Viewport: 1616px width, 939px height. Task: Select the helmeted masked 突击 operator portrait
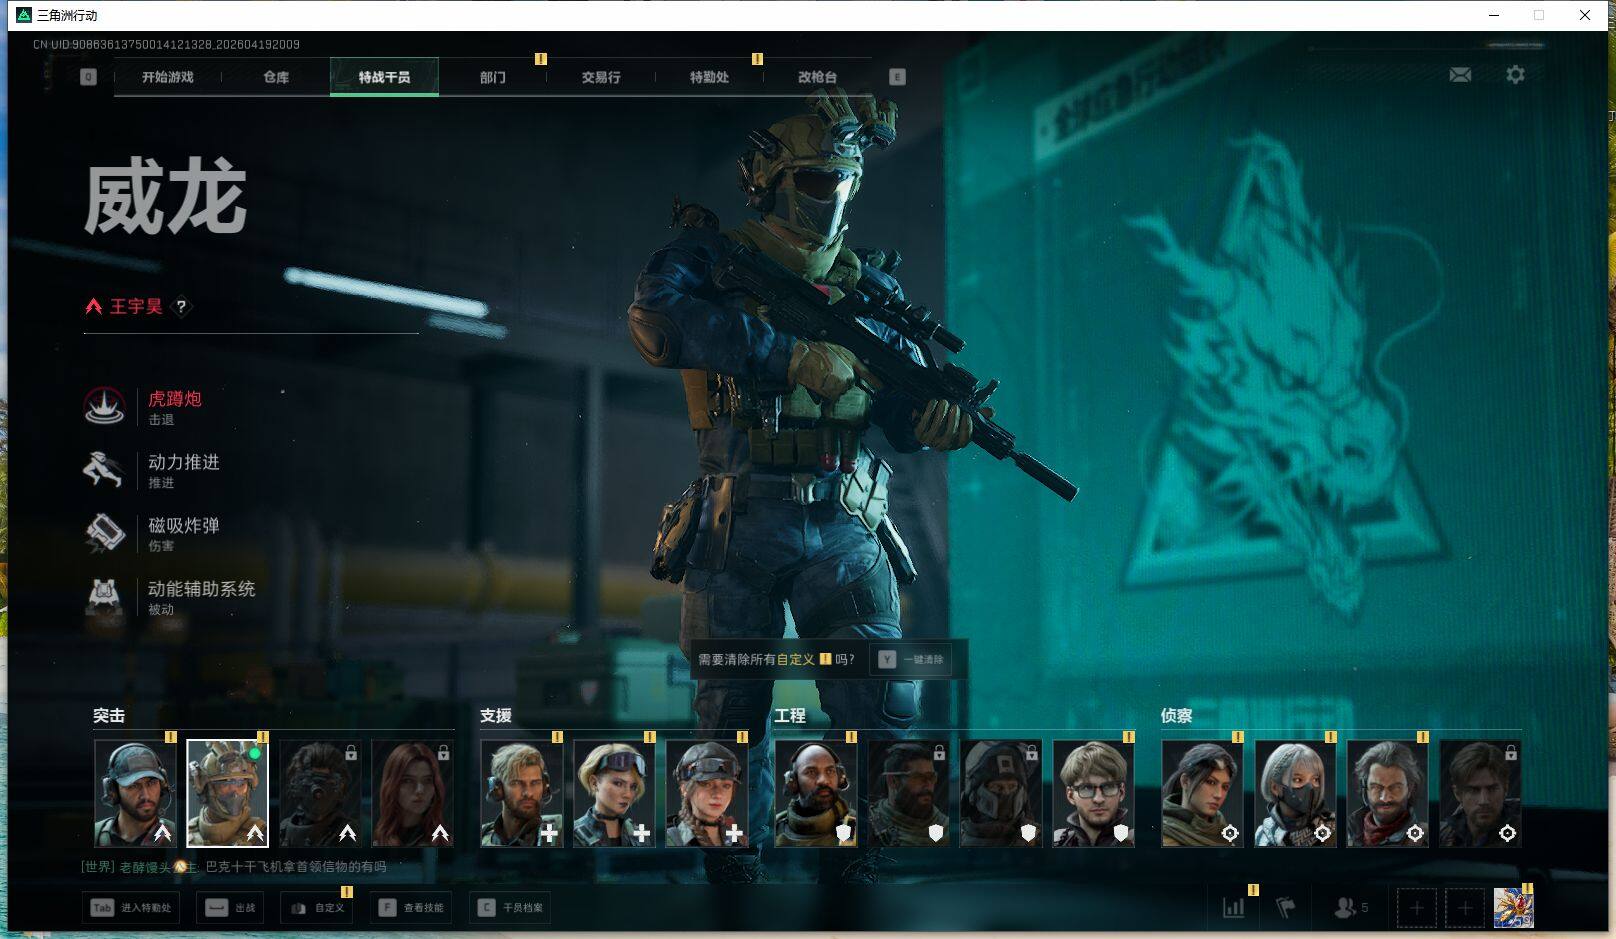click(228, 793)
